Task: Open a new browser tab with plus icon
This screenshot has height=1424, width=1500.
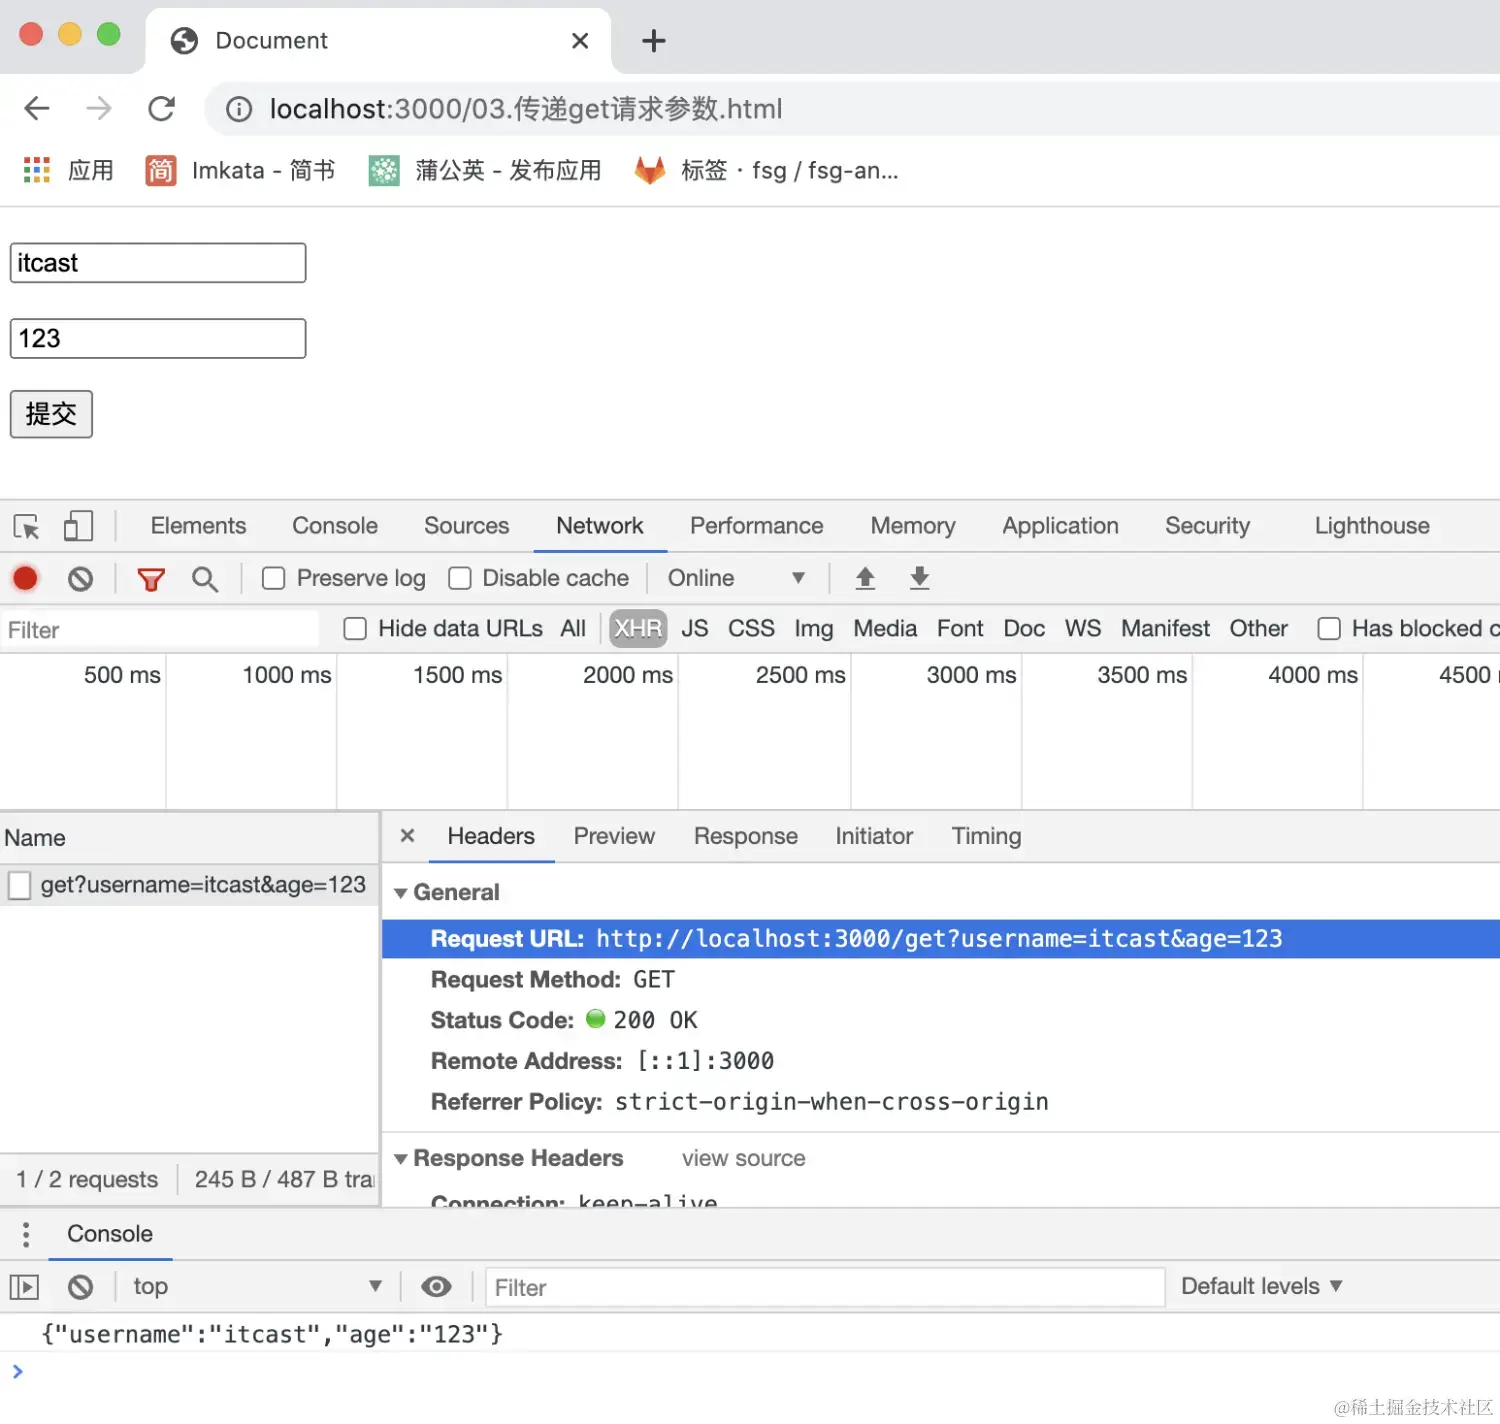Action: click(653, 41)
